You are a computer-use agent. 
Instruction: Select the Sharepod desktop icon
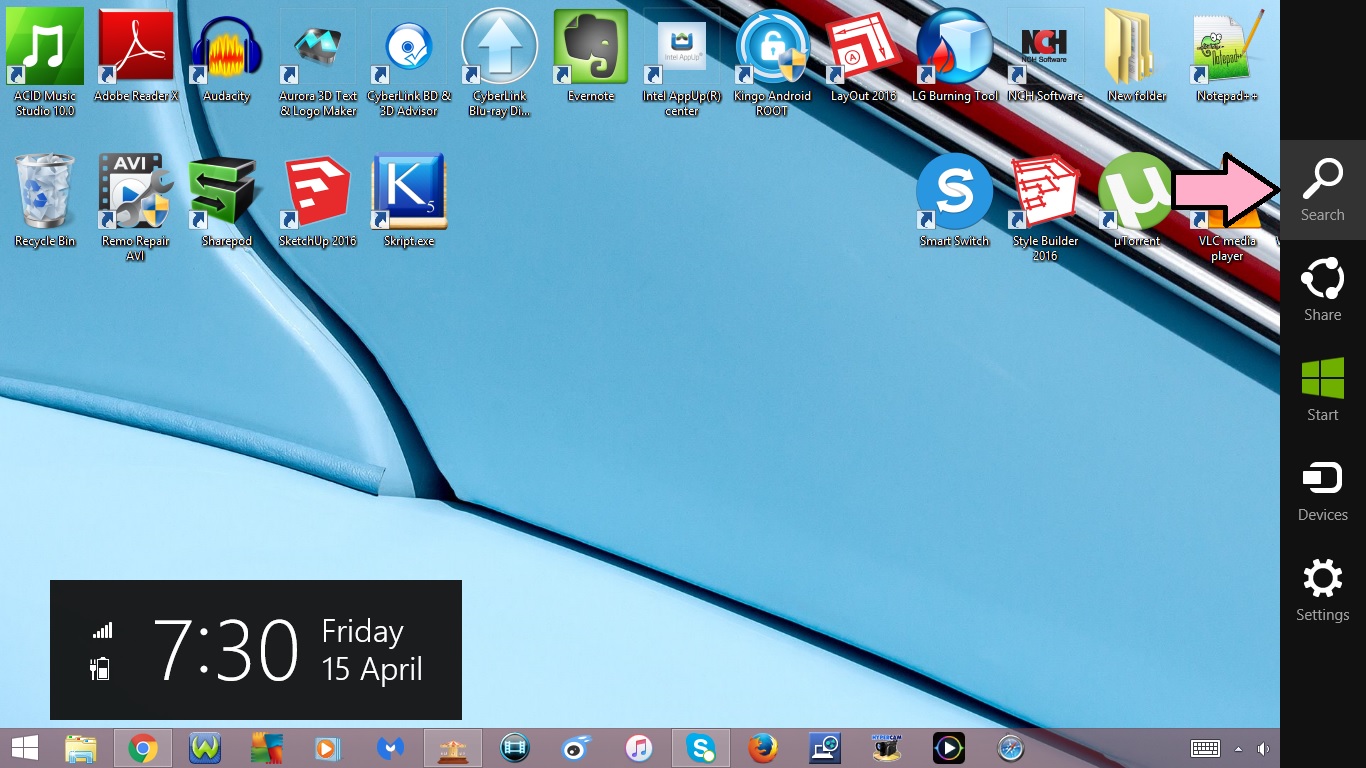[226, 201]
